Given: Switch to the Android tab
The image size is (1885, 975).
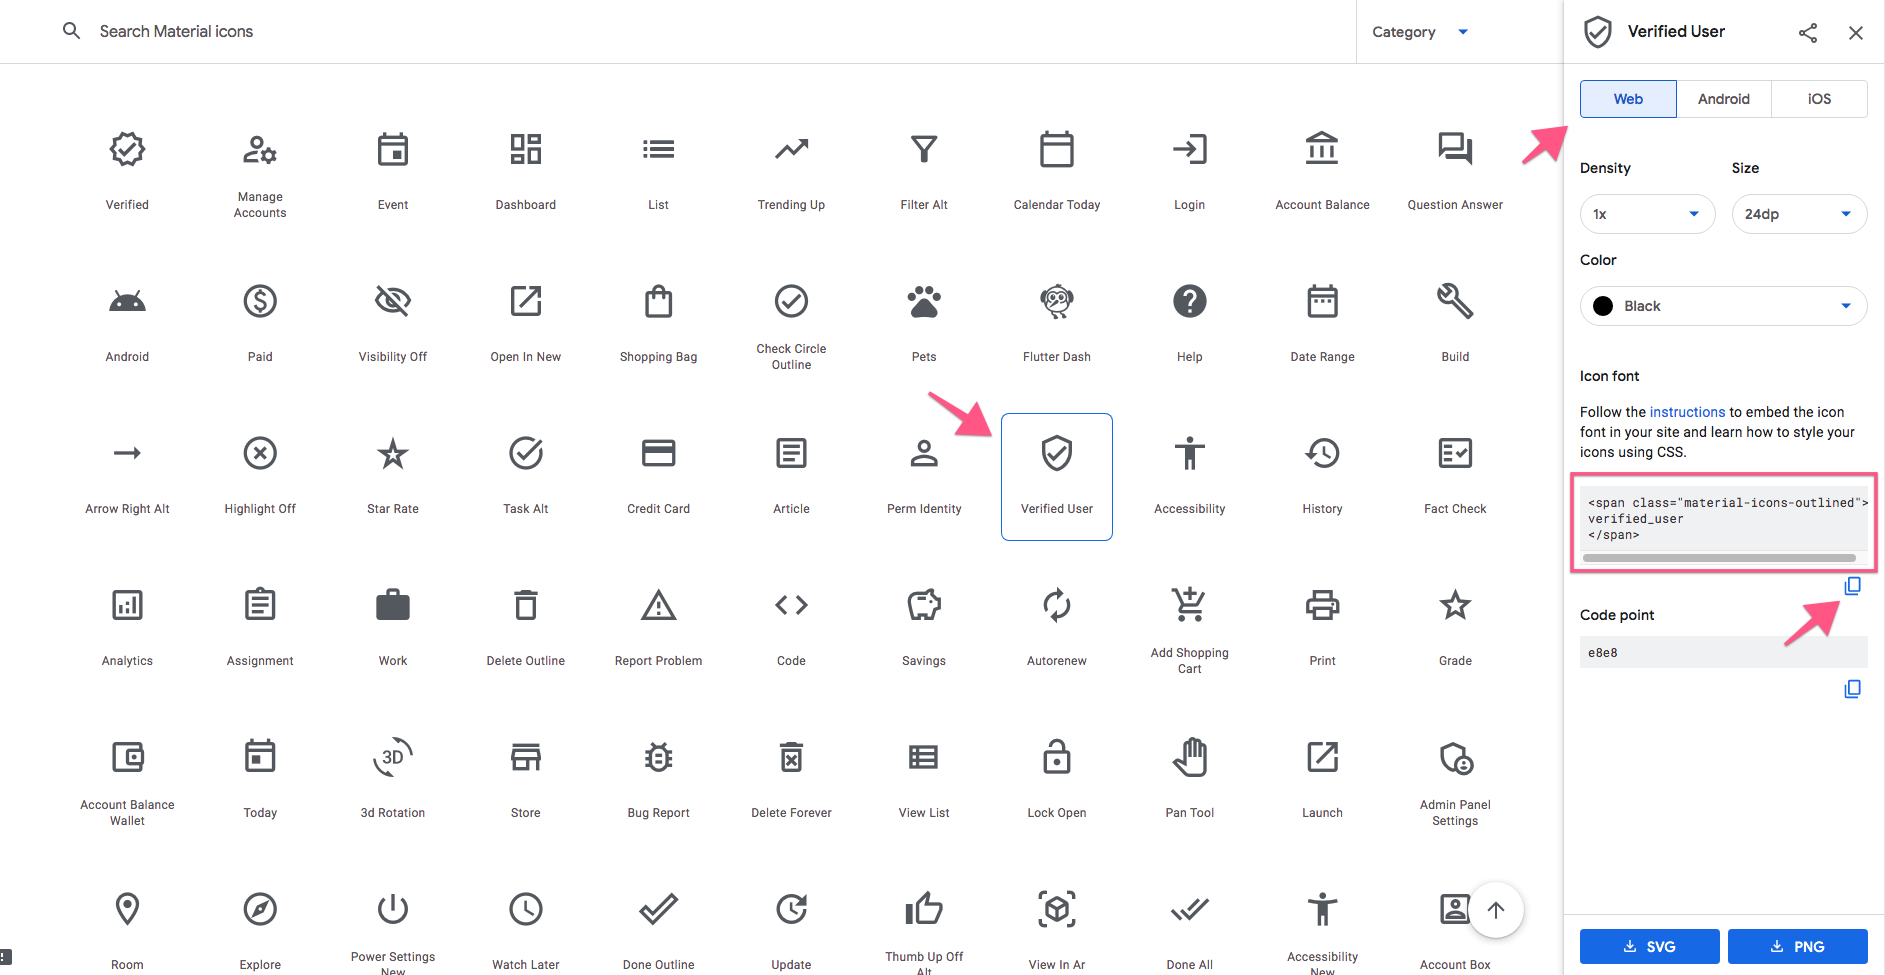Looking at the screenshot, I should coord(1724,99).
